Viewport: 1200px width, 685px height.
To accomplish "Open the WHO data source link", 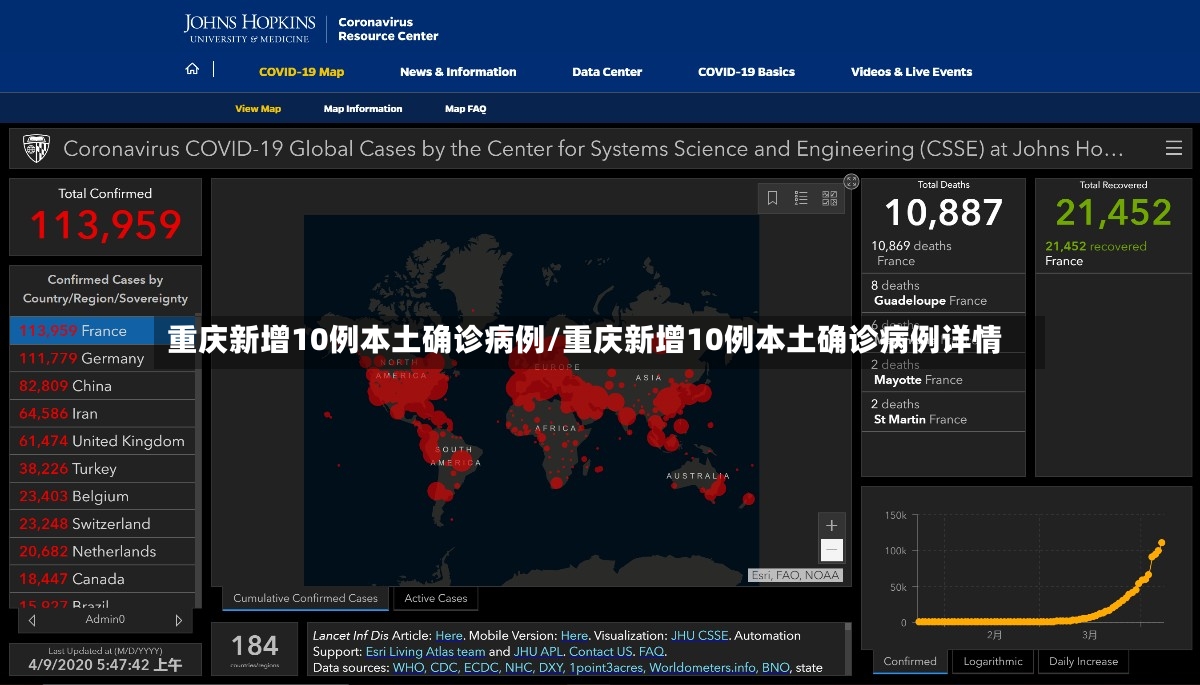I will (408, 667).
